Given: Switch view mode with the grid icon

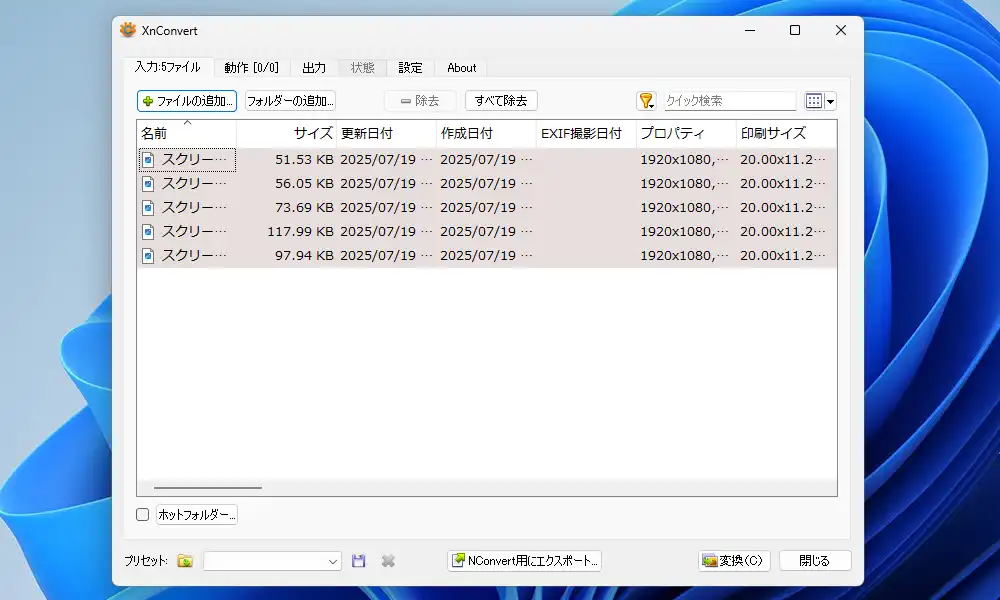Looking at the screenshot, I should (x=814, y=101).
